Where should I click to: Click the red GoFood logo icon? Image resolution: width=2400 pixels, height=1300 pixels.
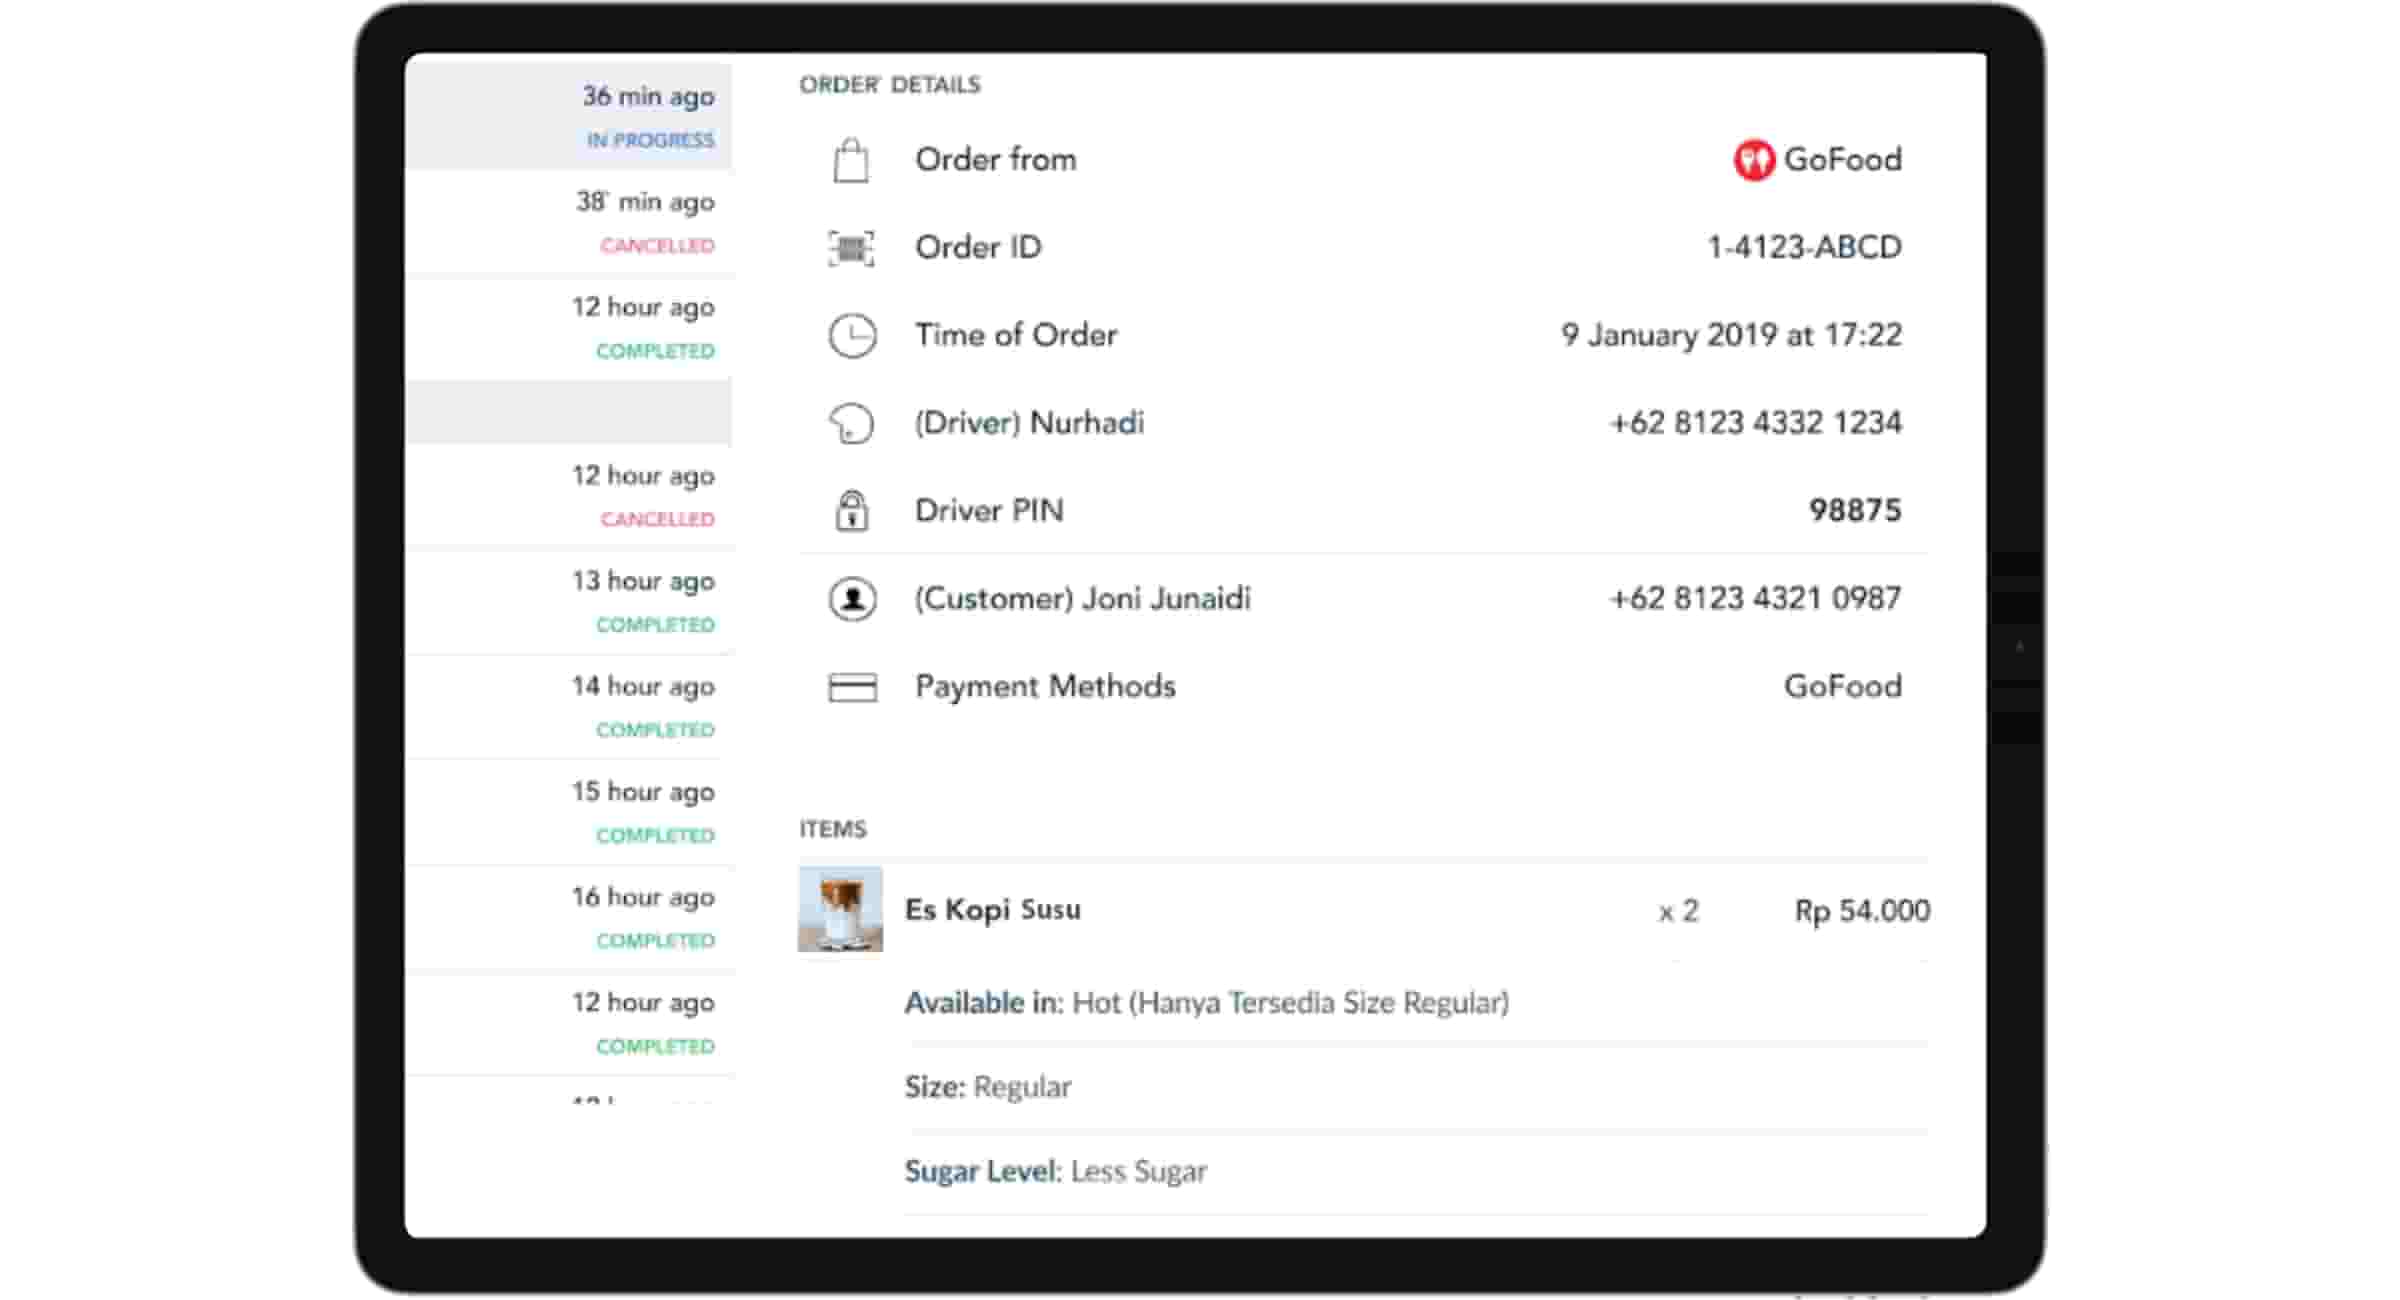1753,160
